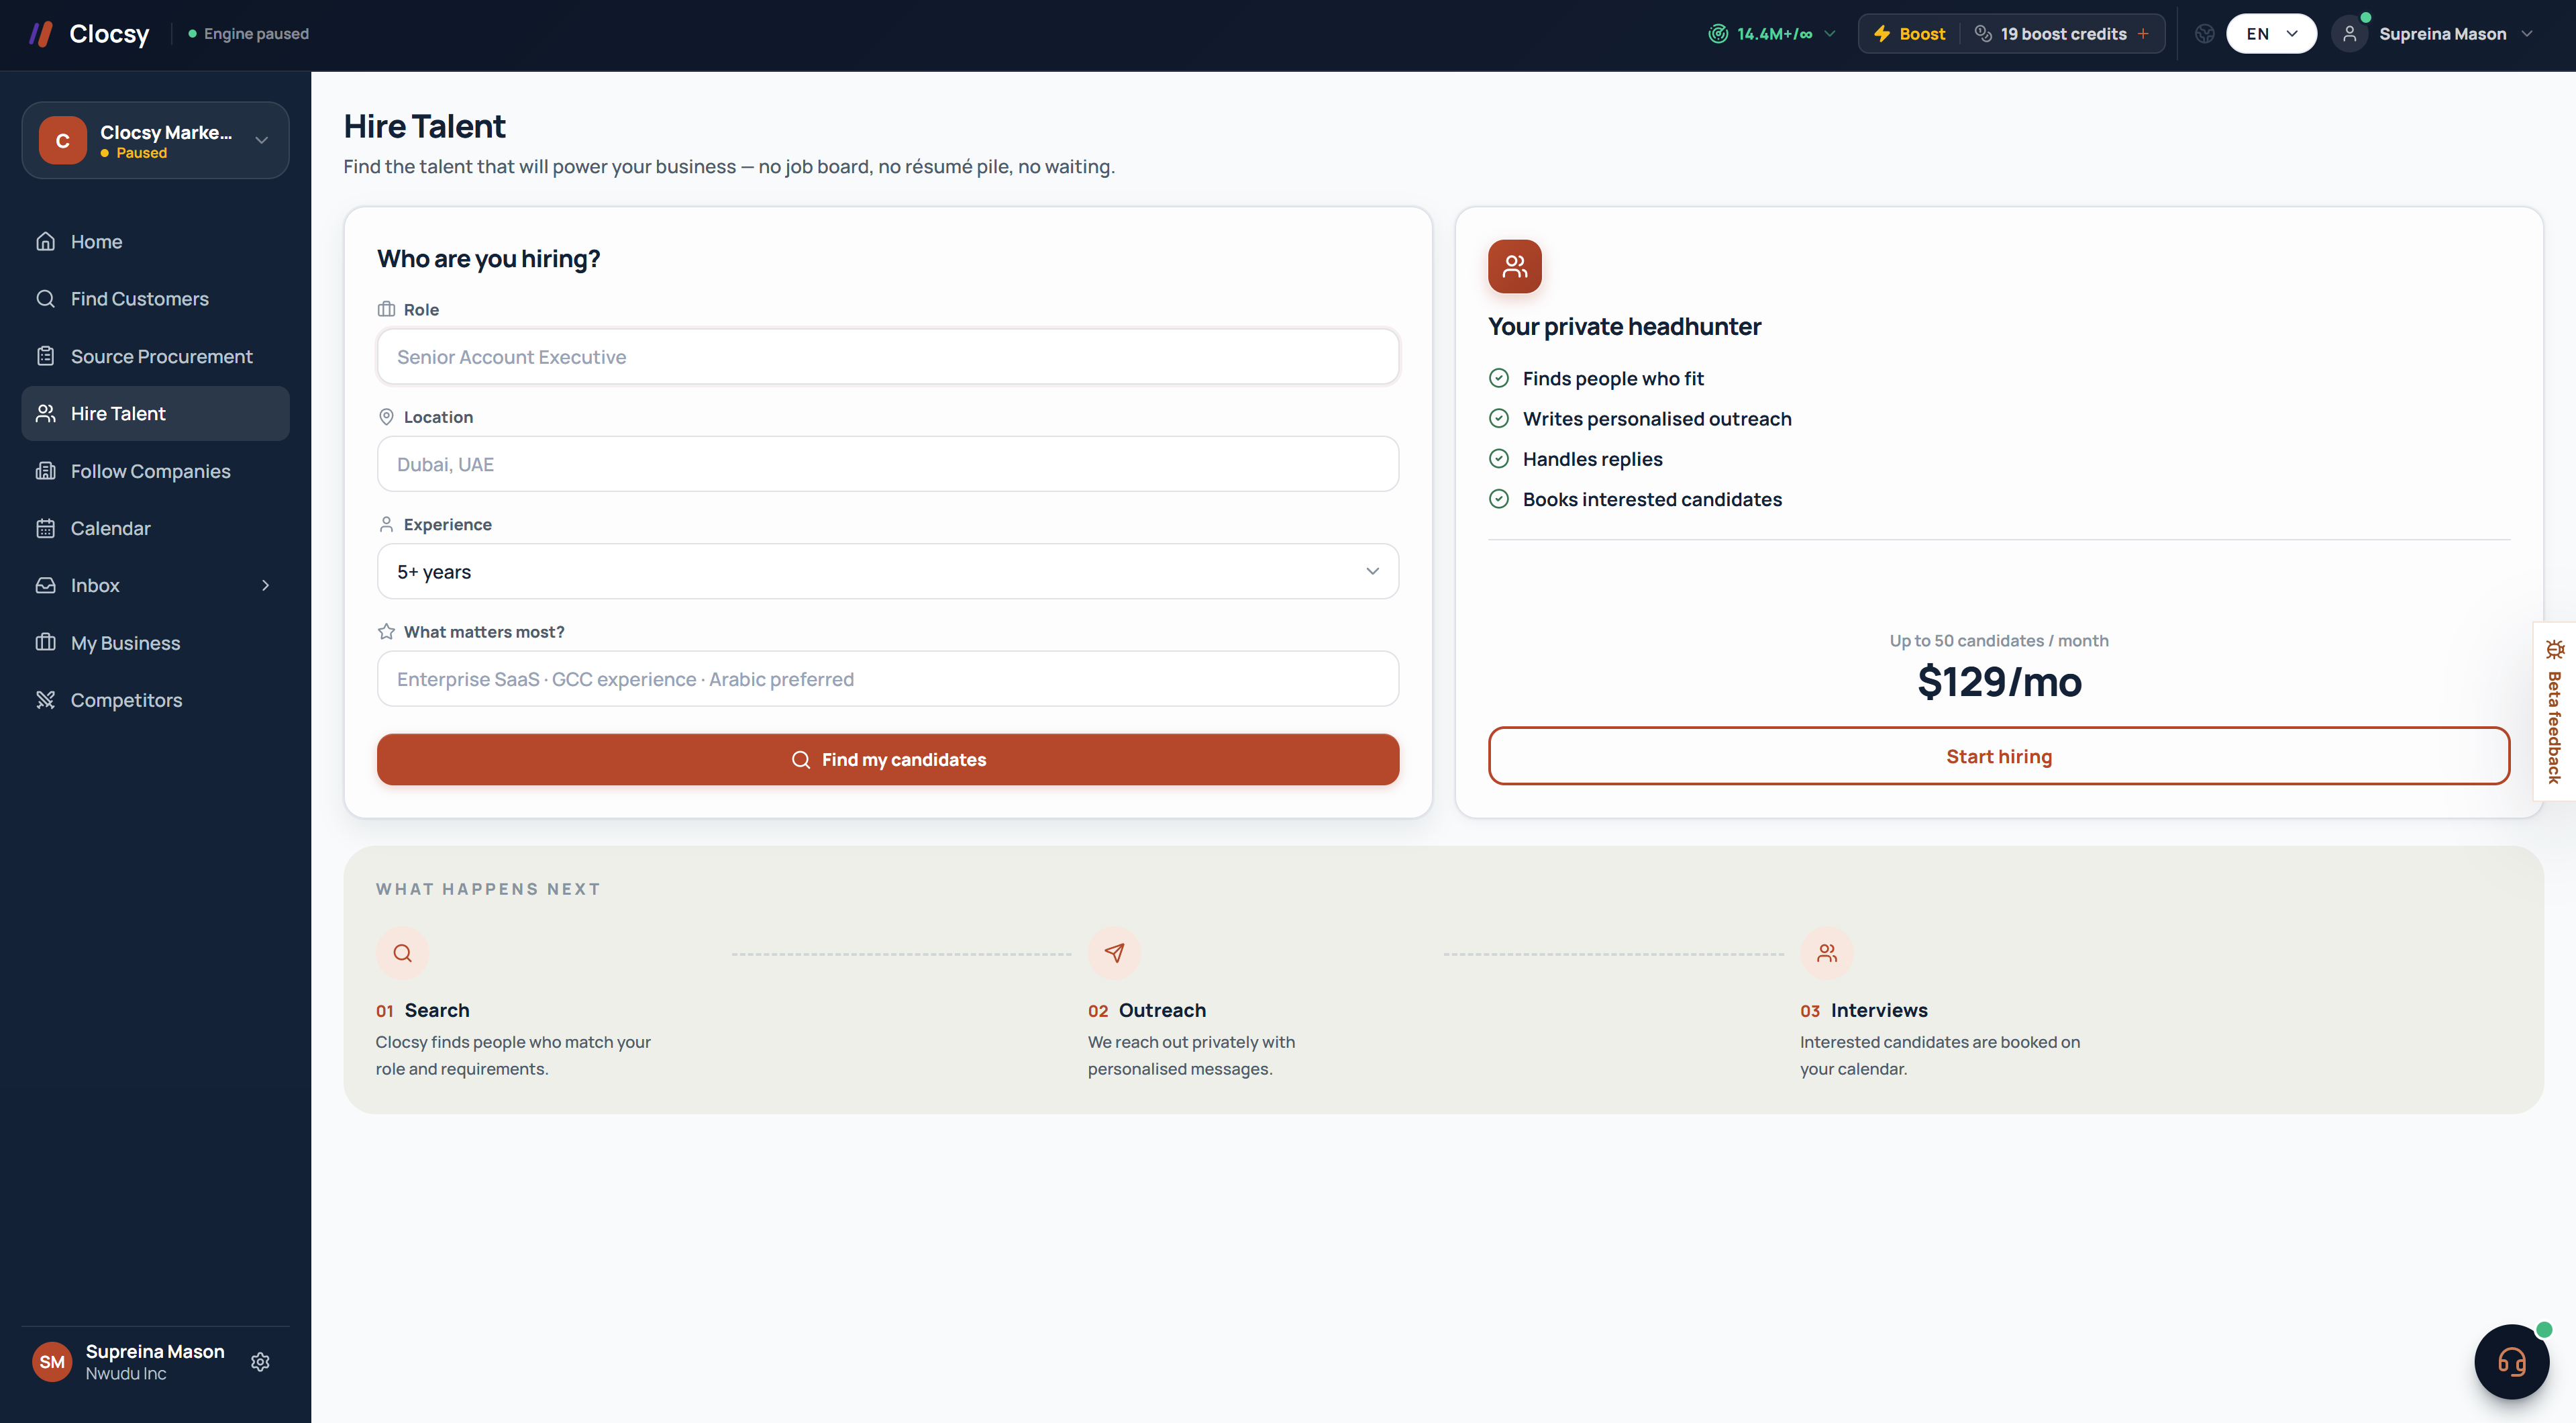
Task: Click the Outreach paper plane icon
Action: [x=1114, y=953]
